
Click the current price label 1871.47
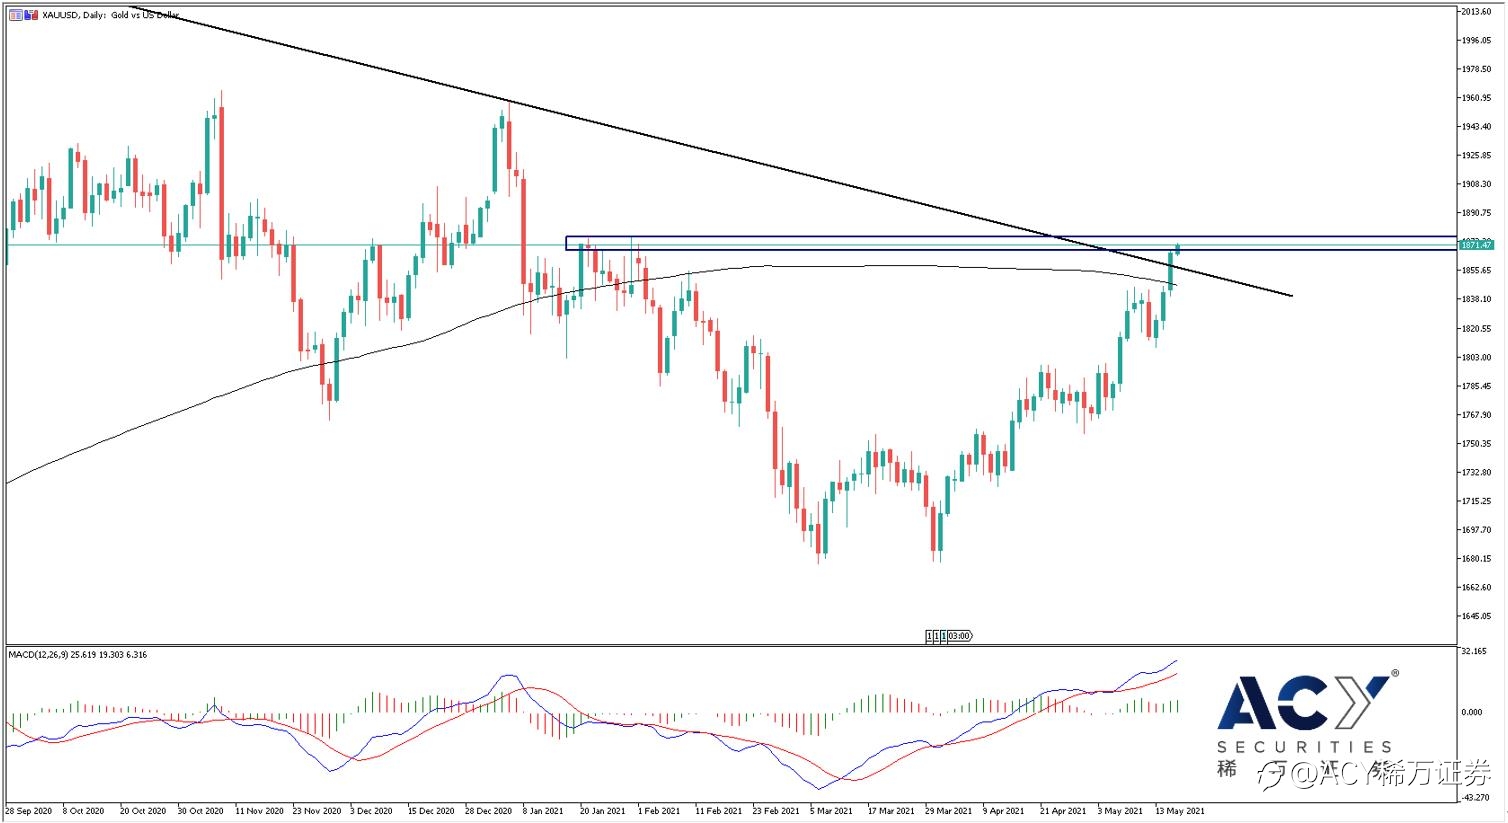[1476, 245]
